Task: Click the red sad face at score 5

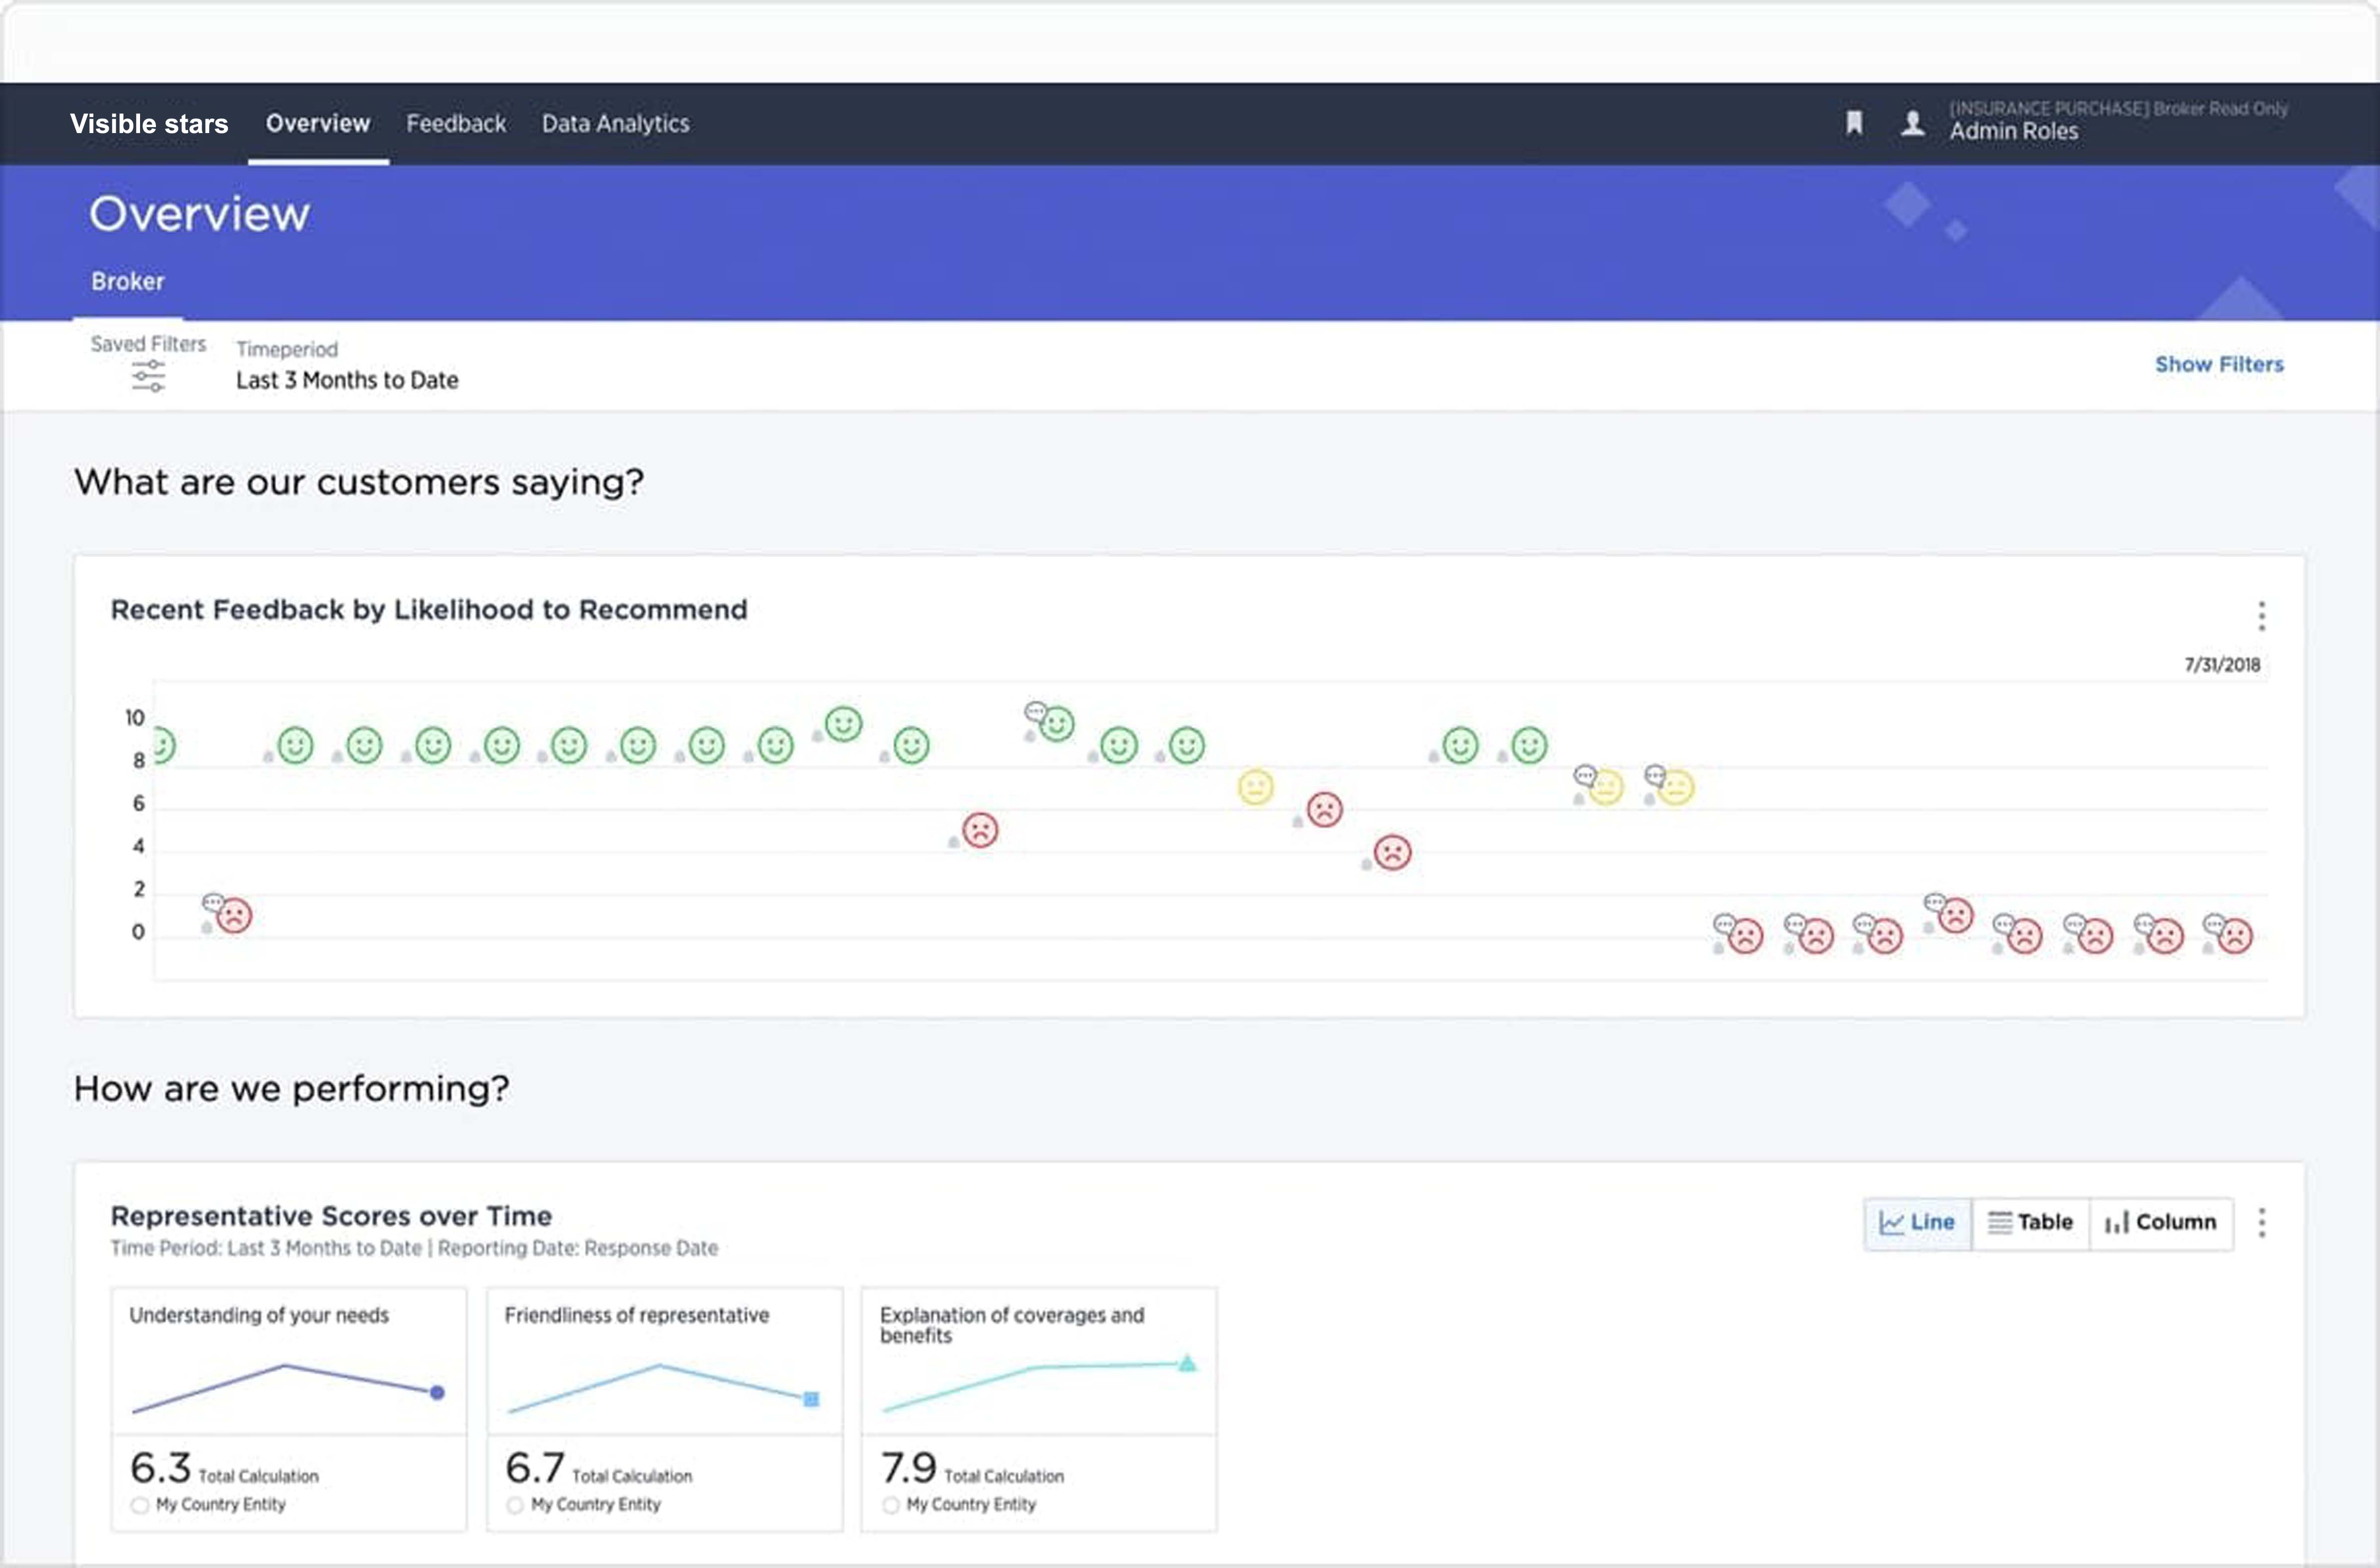Action: click(x=980, y=830)
